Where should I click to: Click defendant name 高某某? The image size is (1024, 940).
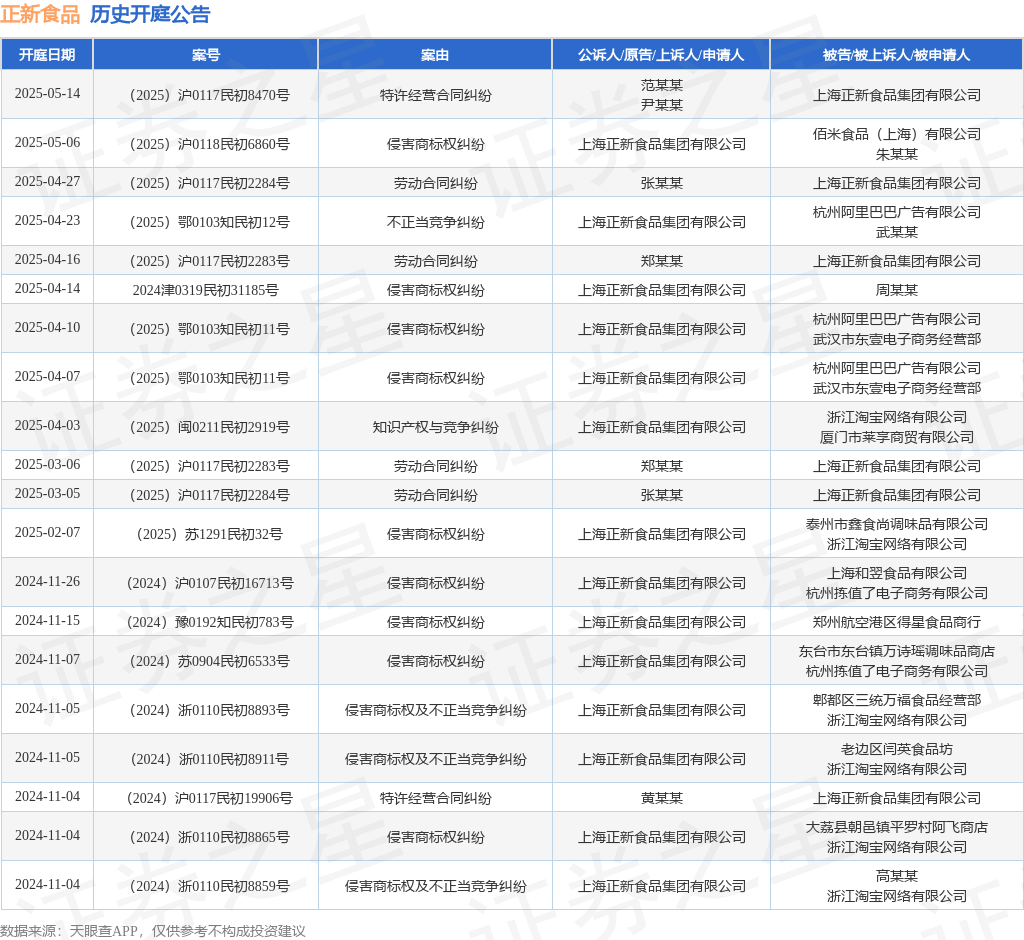pos(897,876)
